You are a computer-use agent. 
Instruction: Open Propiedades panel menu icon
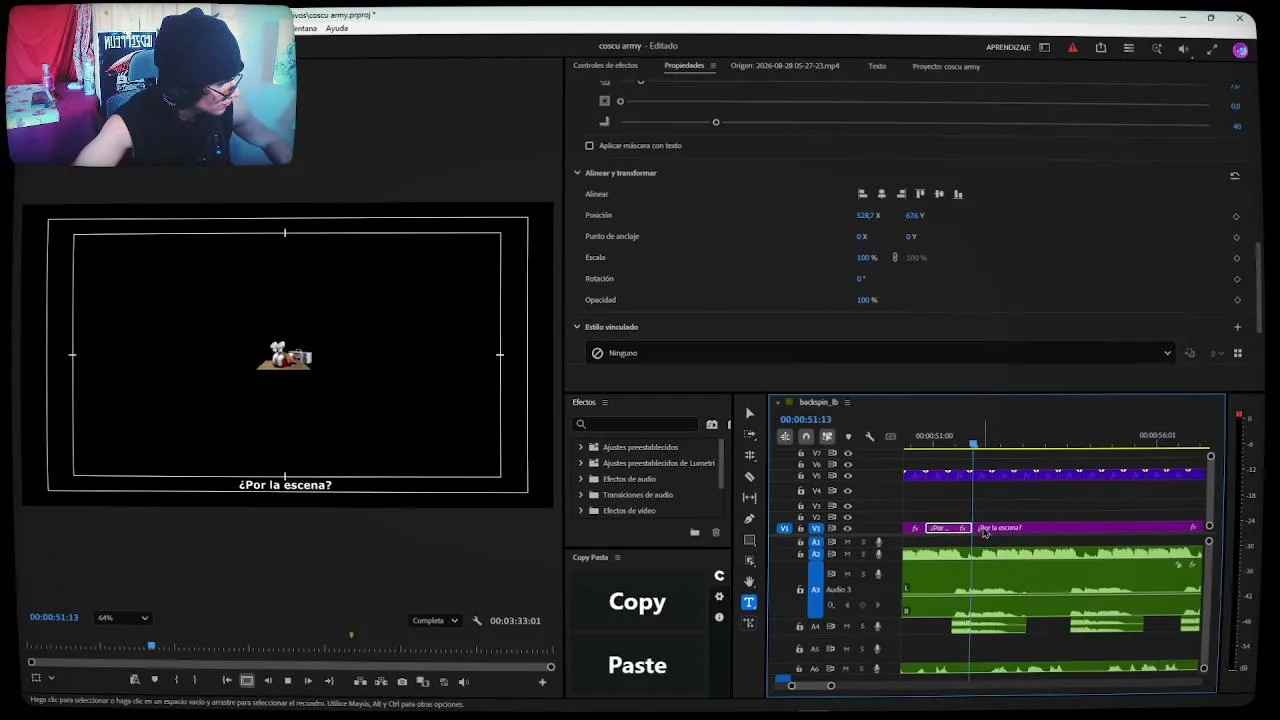click(713, 66)
